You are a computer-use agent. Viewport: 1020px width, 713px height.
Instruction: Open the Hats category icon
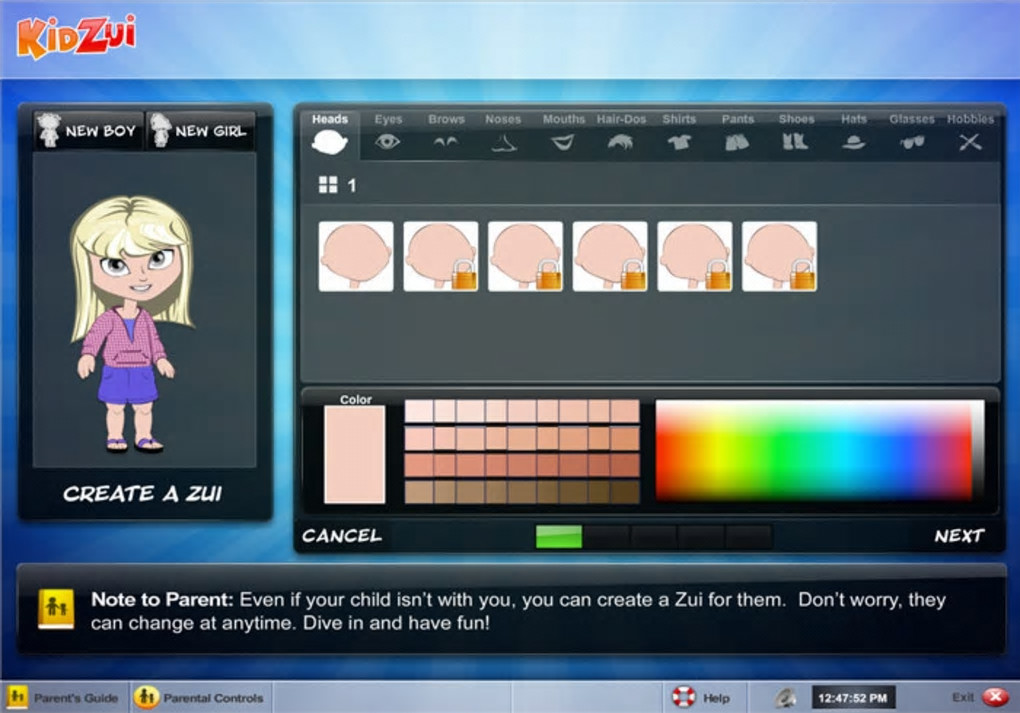pyautogui.click(x=853, y=142)
